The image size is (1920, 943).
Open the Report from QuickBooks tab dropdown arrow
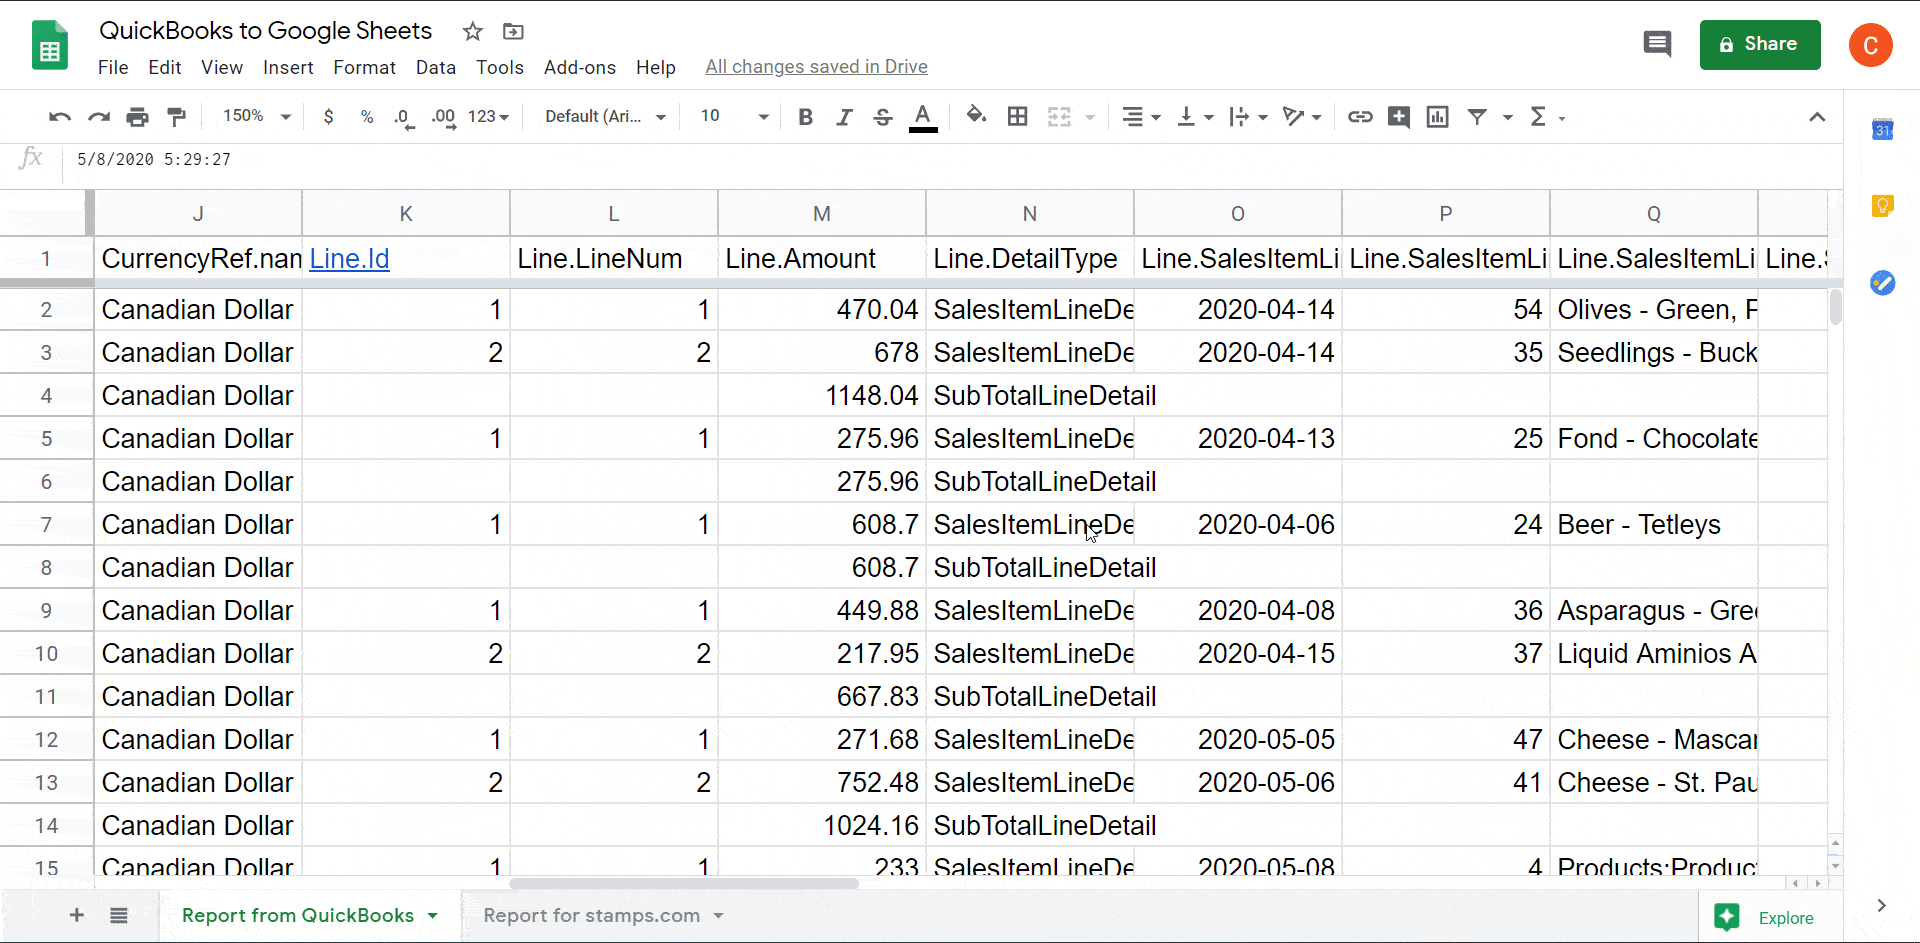(433, 916)
